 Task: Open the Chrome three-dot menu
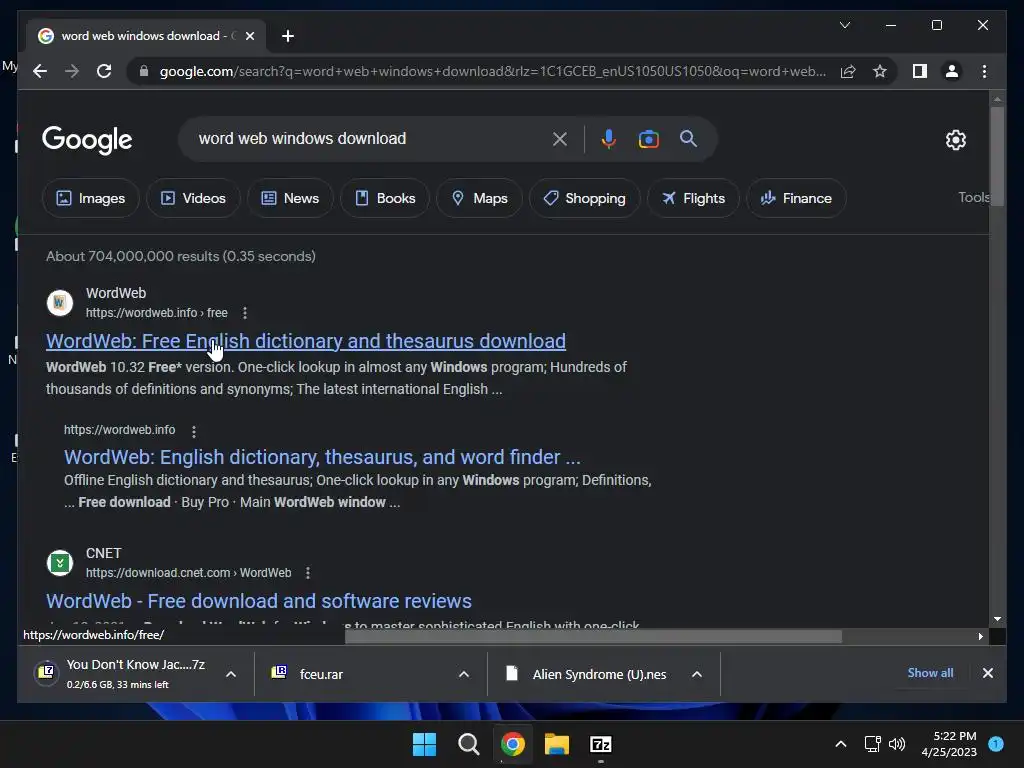pos(984,71)
